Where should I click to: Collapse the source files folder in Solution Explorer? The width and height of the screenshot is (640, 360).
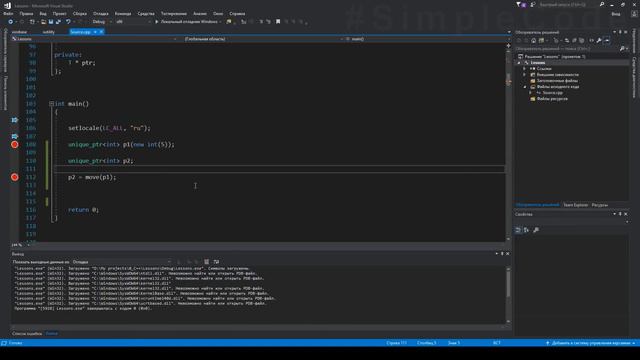pos(525,87)
